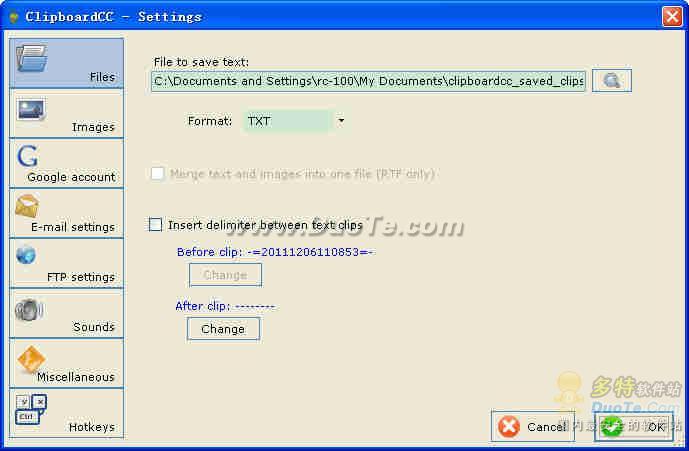
Task: Select the Hotkeys label in sidebar
Action: 91,427
